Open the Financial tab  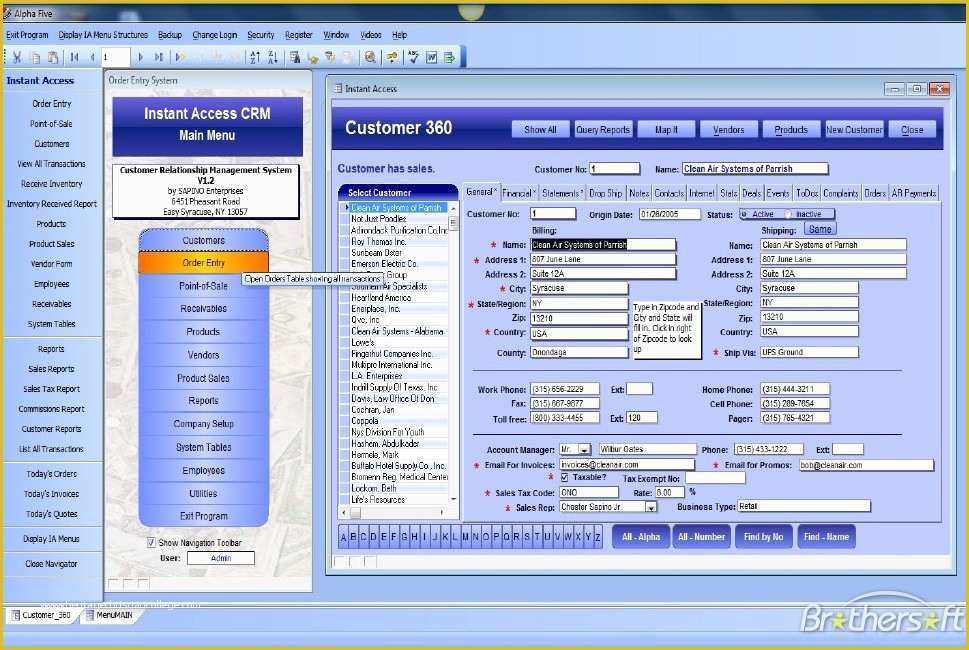[518, 193]
